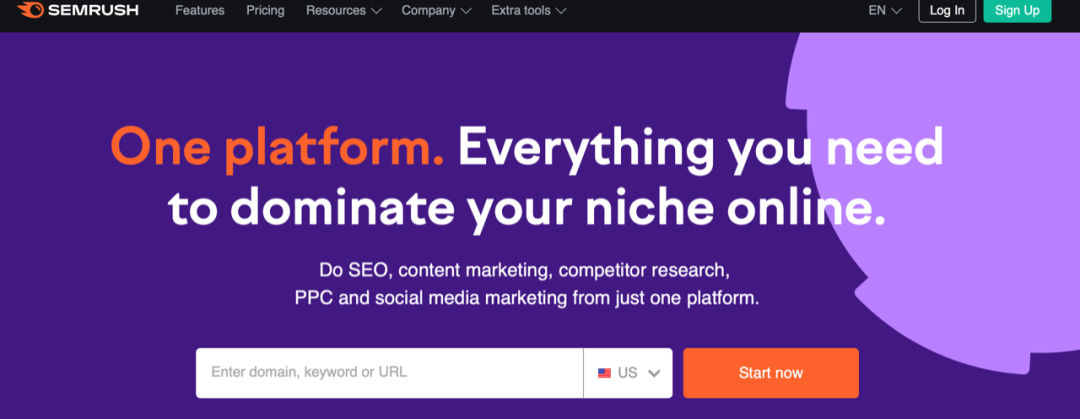This screenshot has height=419, width=1080.
Task: Click the chevron beside Company
Action: coord(466,11)
